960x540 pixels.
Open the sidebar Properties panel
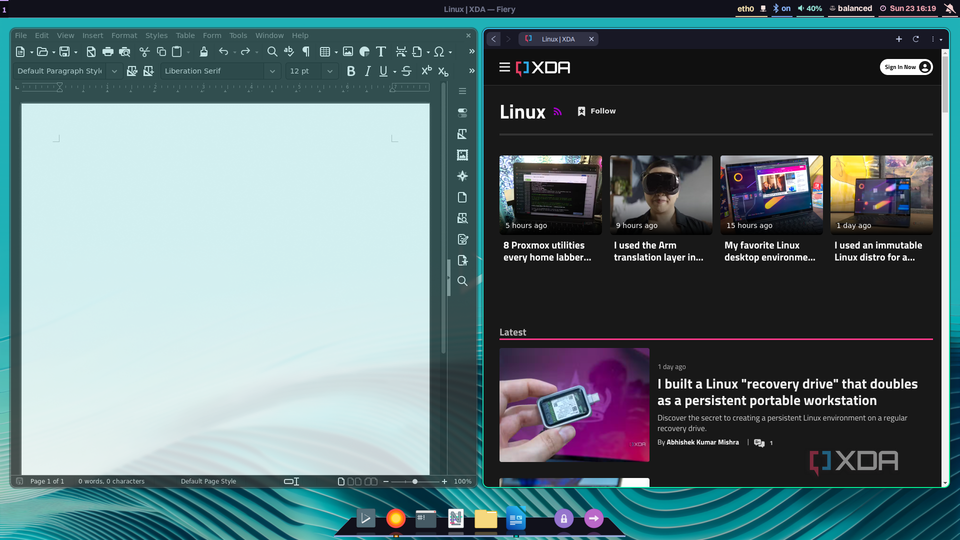(x=462, y=113)
